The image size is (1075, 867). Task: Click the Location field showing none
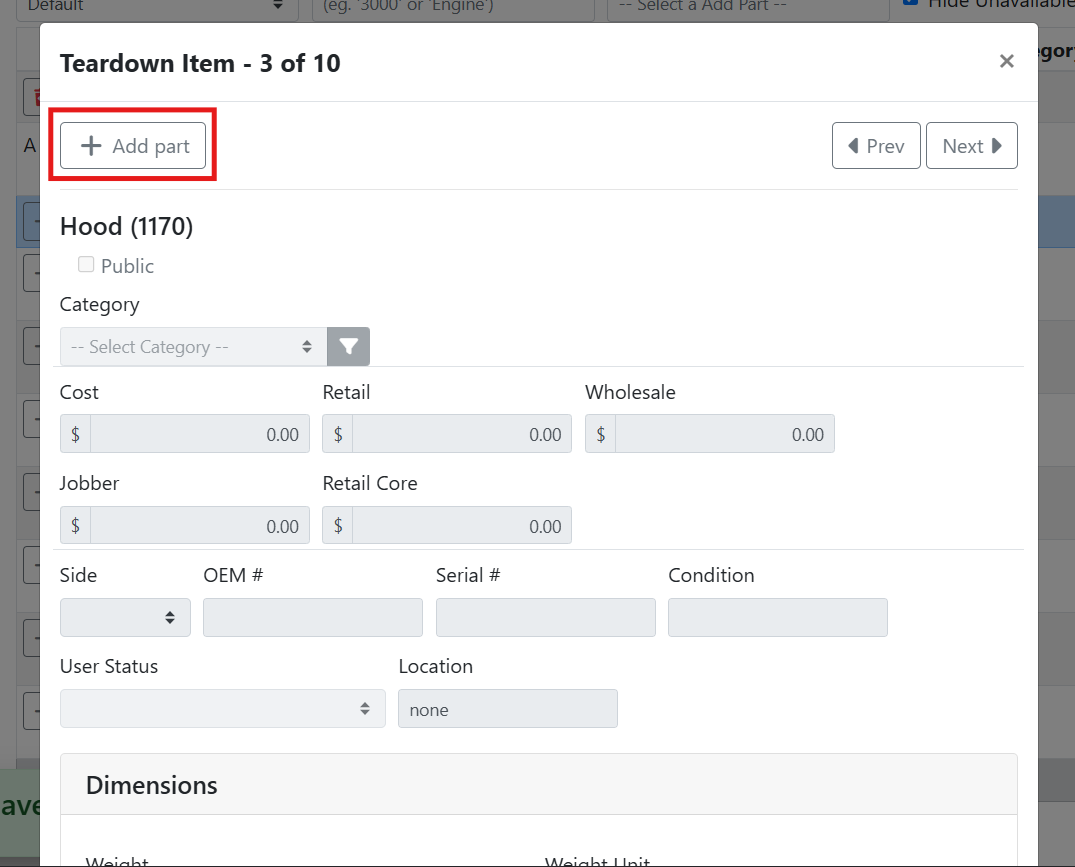507,709
